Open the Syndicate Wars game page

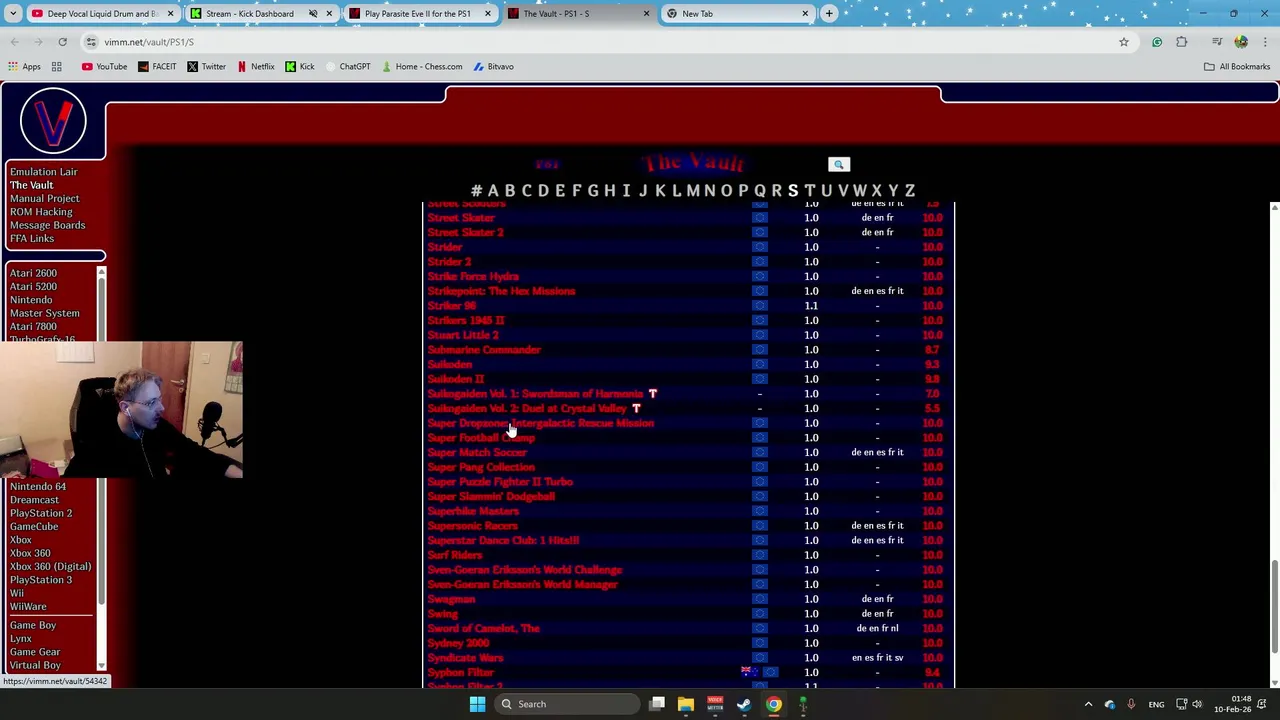pos(465,658)
